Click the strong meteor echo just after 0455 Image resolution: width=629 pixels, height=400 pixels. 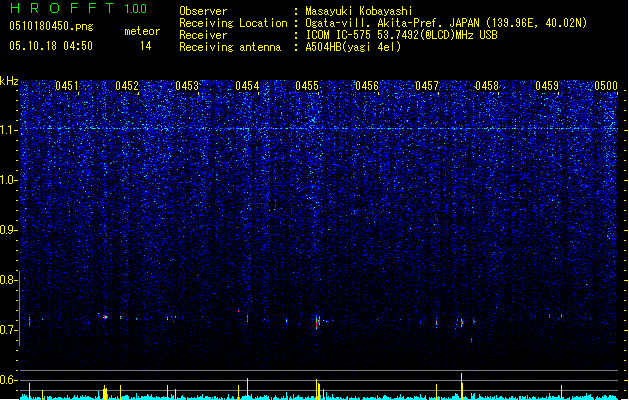coord(318,321)
